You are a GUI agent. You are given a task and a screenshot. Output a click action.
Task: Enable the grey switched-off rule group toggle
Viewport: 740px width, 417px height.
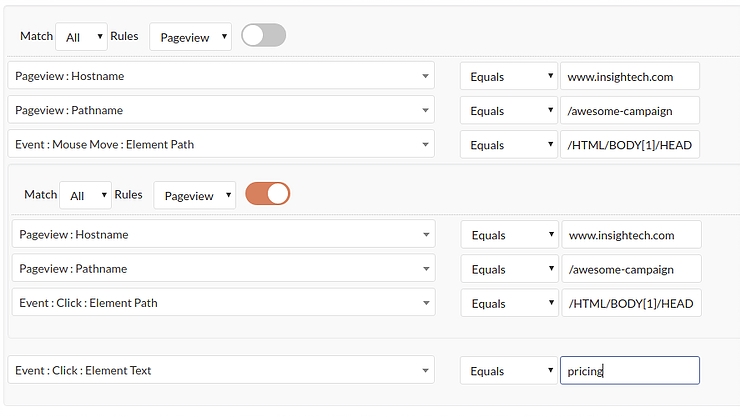point(264,36)
